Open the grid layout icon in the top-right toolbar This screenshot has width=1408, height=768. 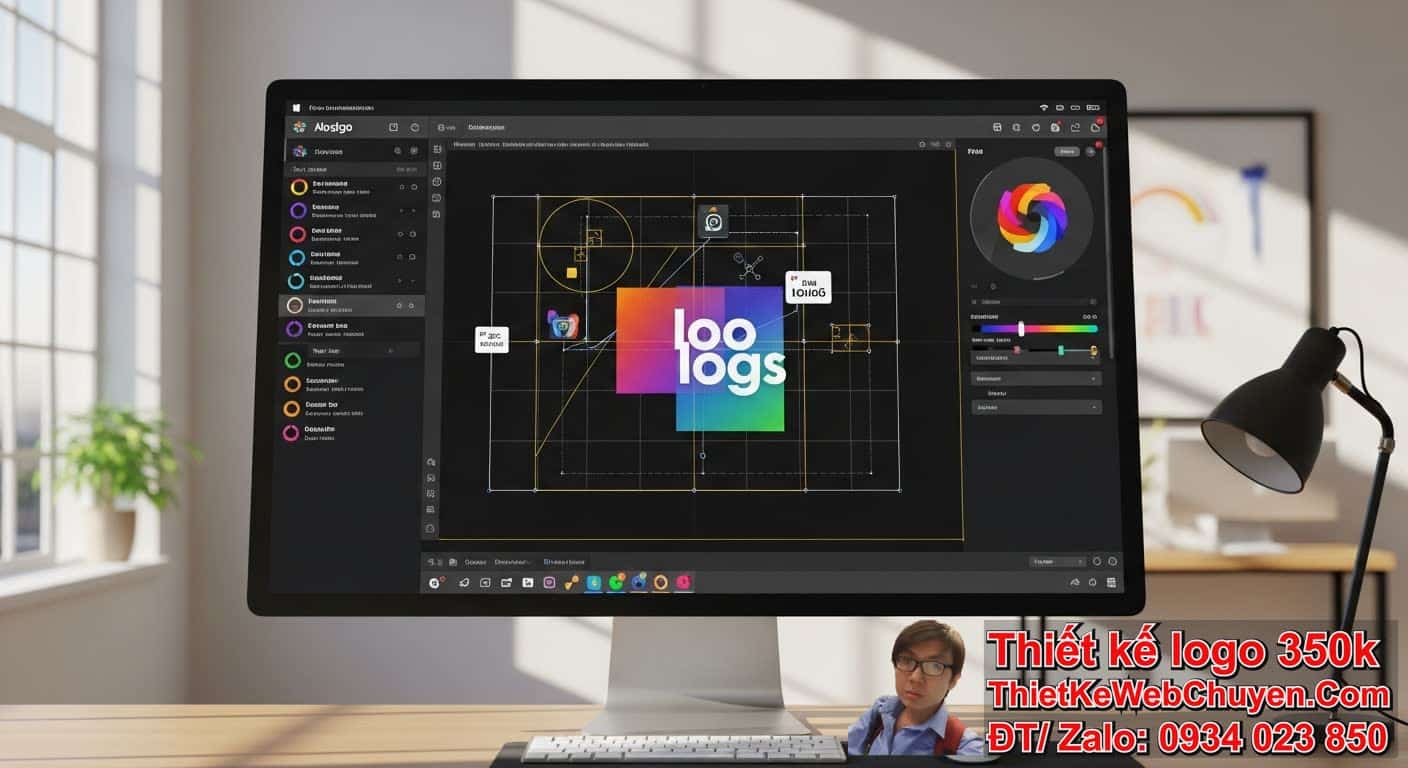click(997, 128)
